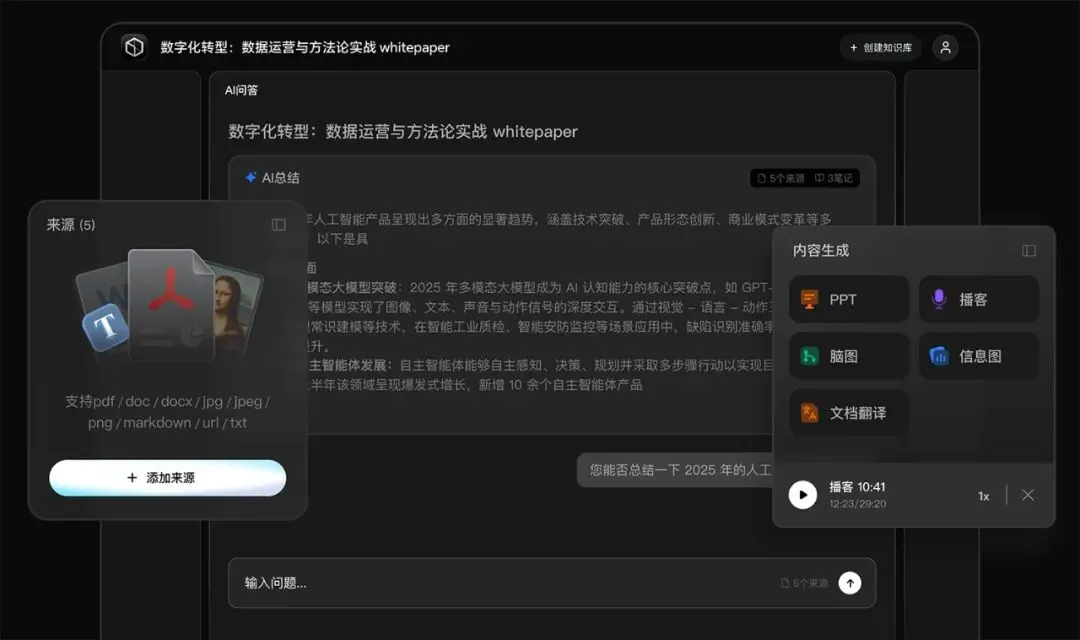Close the podcast player bar
This screenshot has width=1080, height=640.
point(1028,495)
